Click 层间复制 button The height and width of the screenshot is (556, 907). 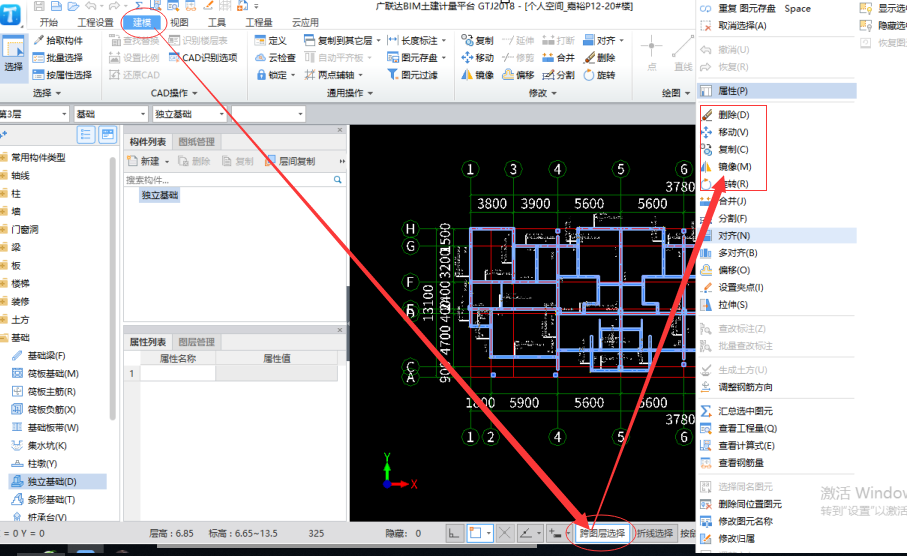pyautogui.click(x=291, y=161)
